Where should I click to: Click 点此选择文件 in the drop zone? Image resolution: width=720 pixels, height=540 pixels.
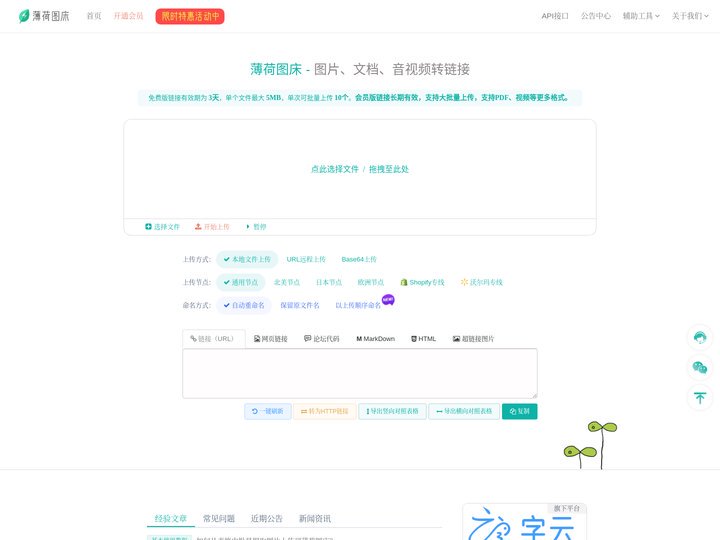tap(335, 169)
